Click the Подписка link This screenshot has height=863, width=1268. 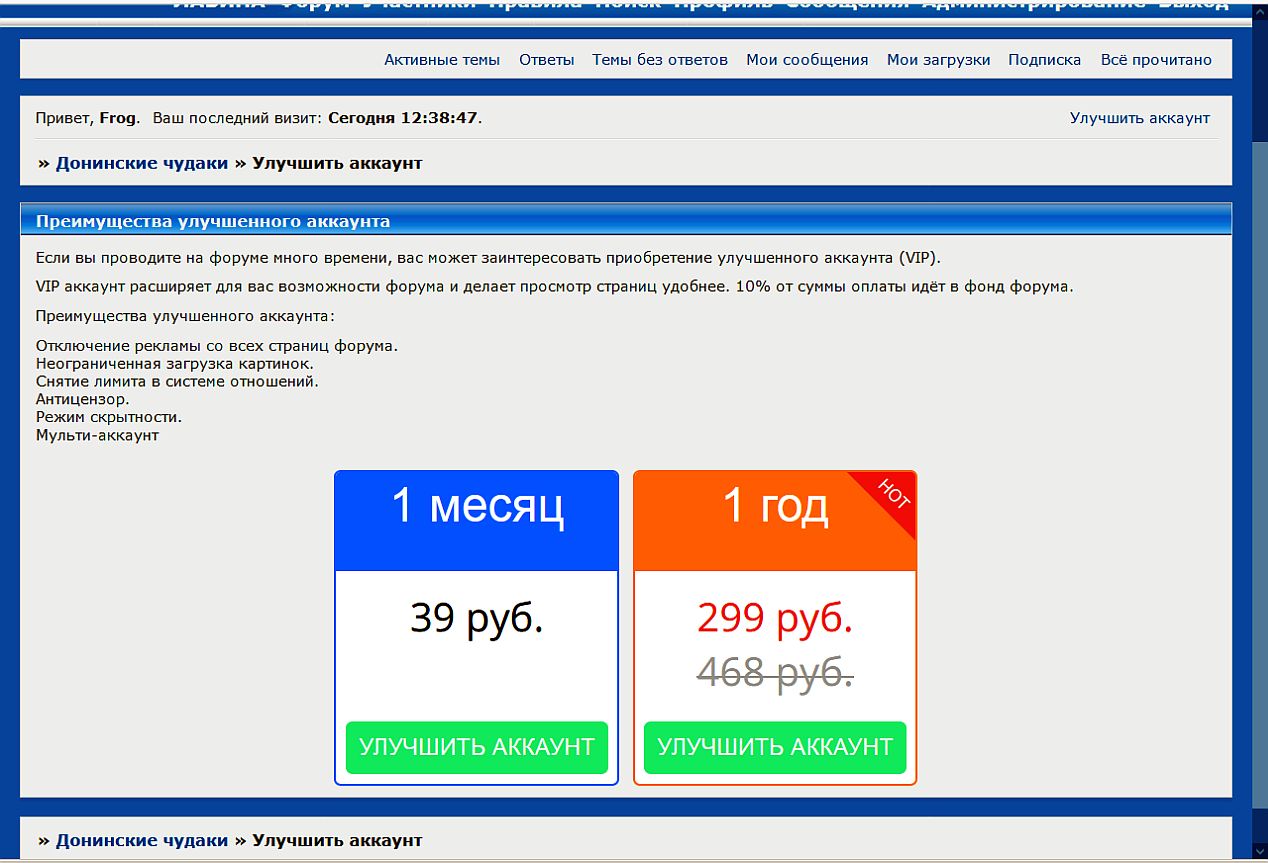click(1044, 60)
